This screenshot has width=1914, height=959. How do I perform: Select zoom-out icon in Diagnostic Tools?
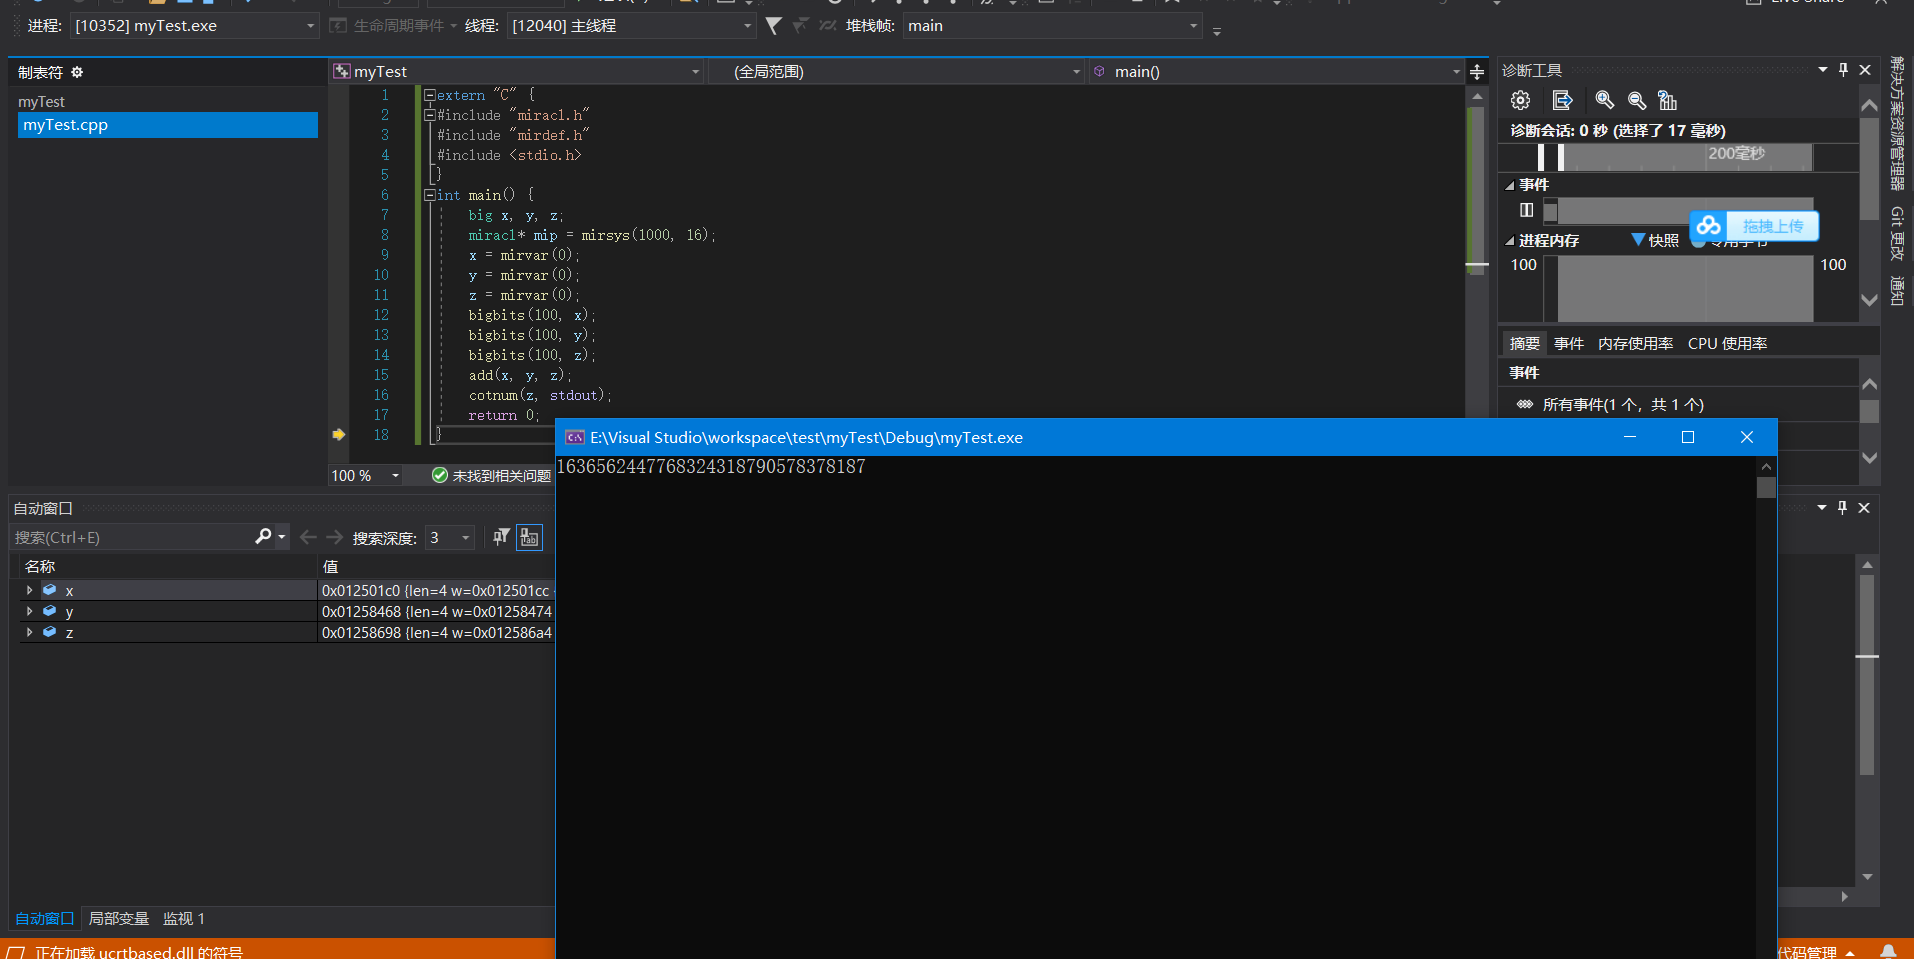(x=1637, y=100)
